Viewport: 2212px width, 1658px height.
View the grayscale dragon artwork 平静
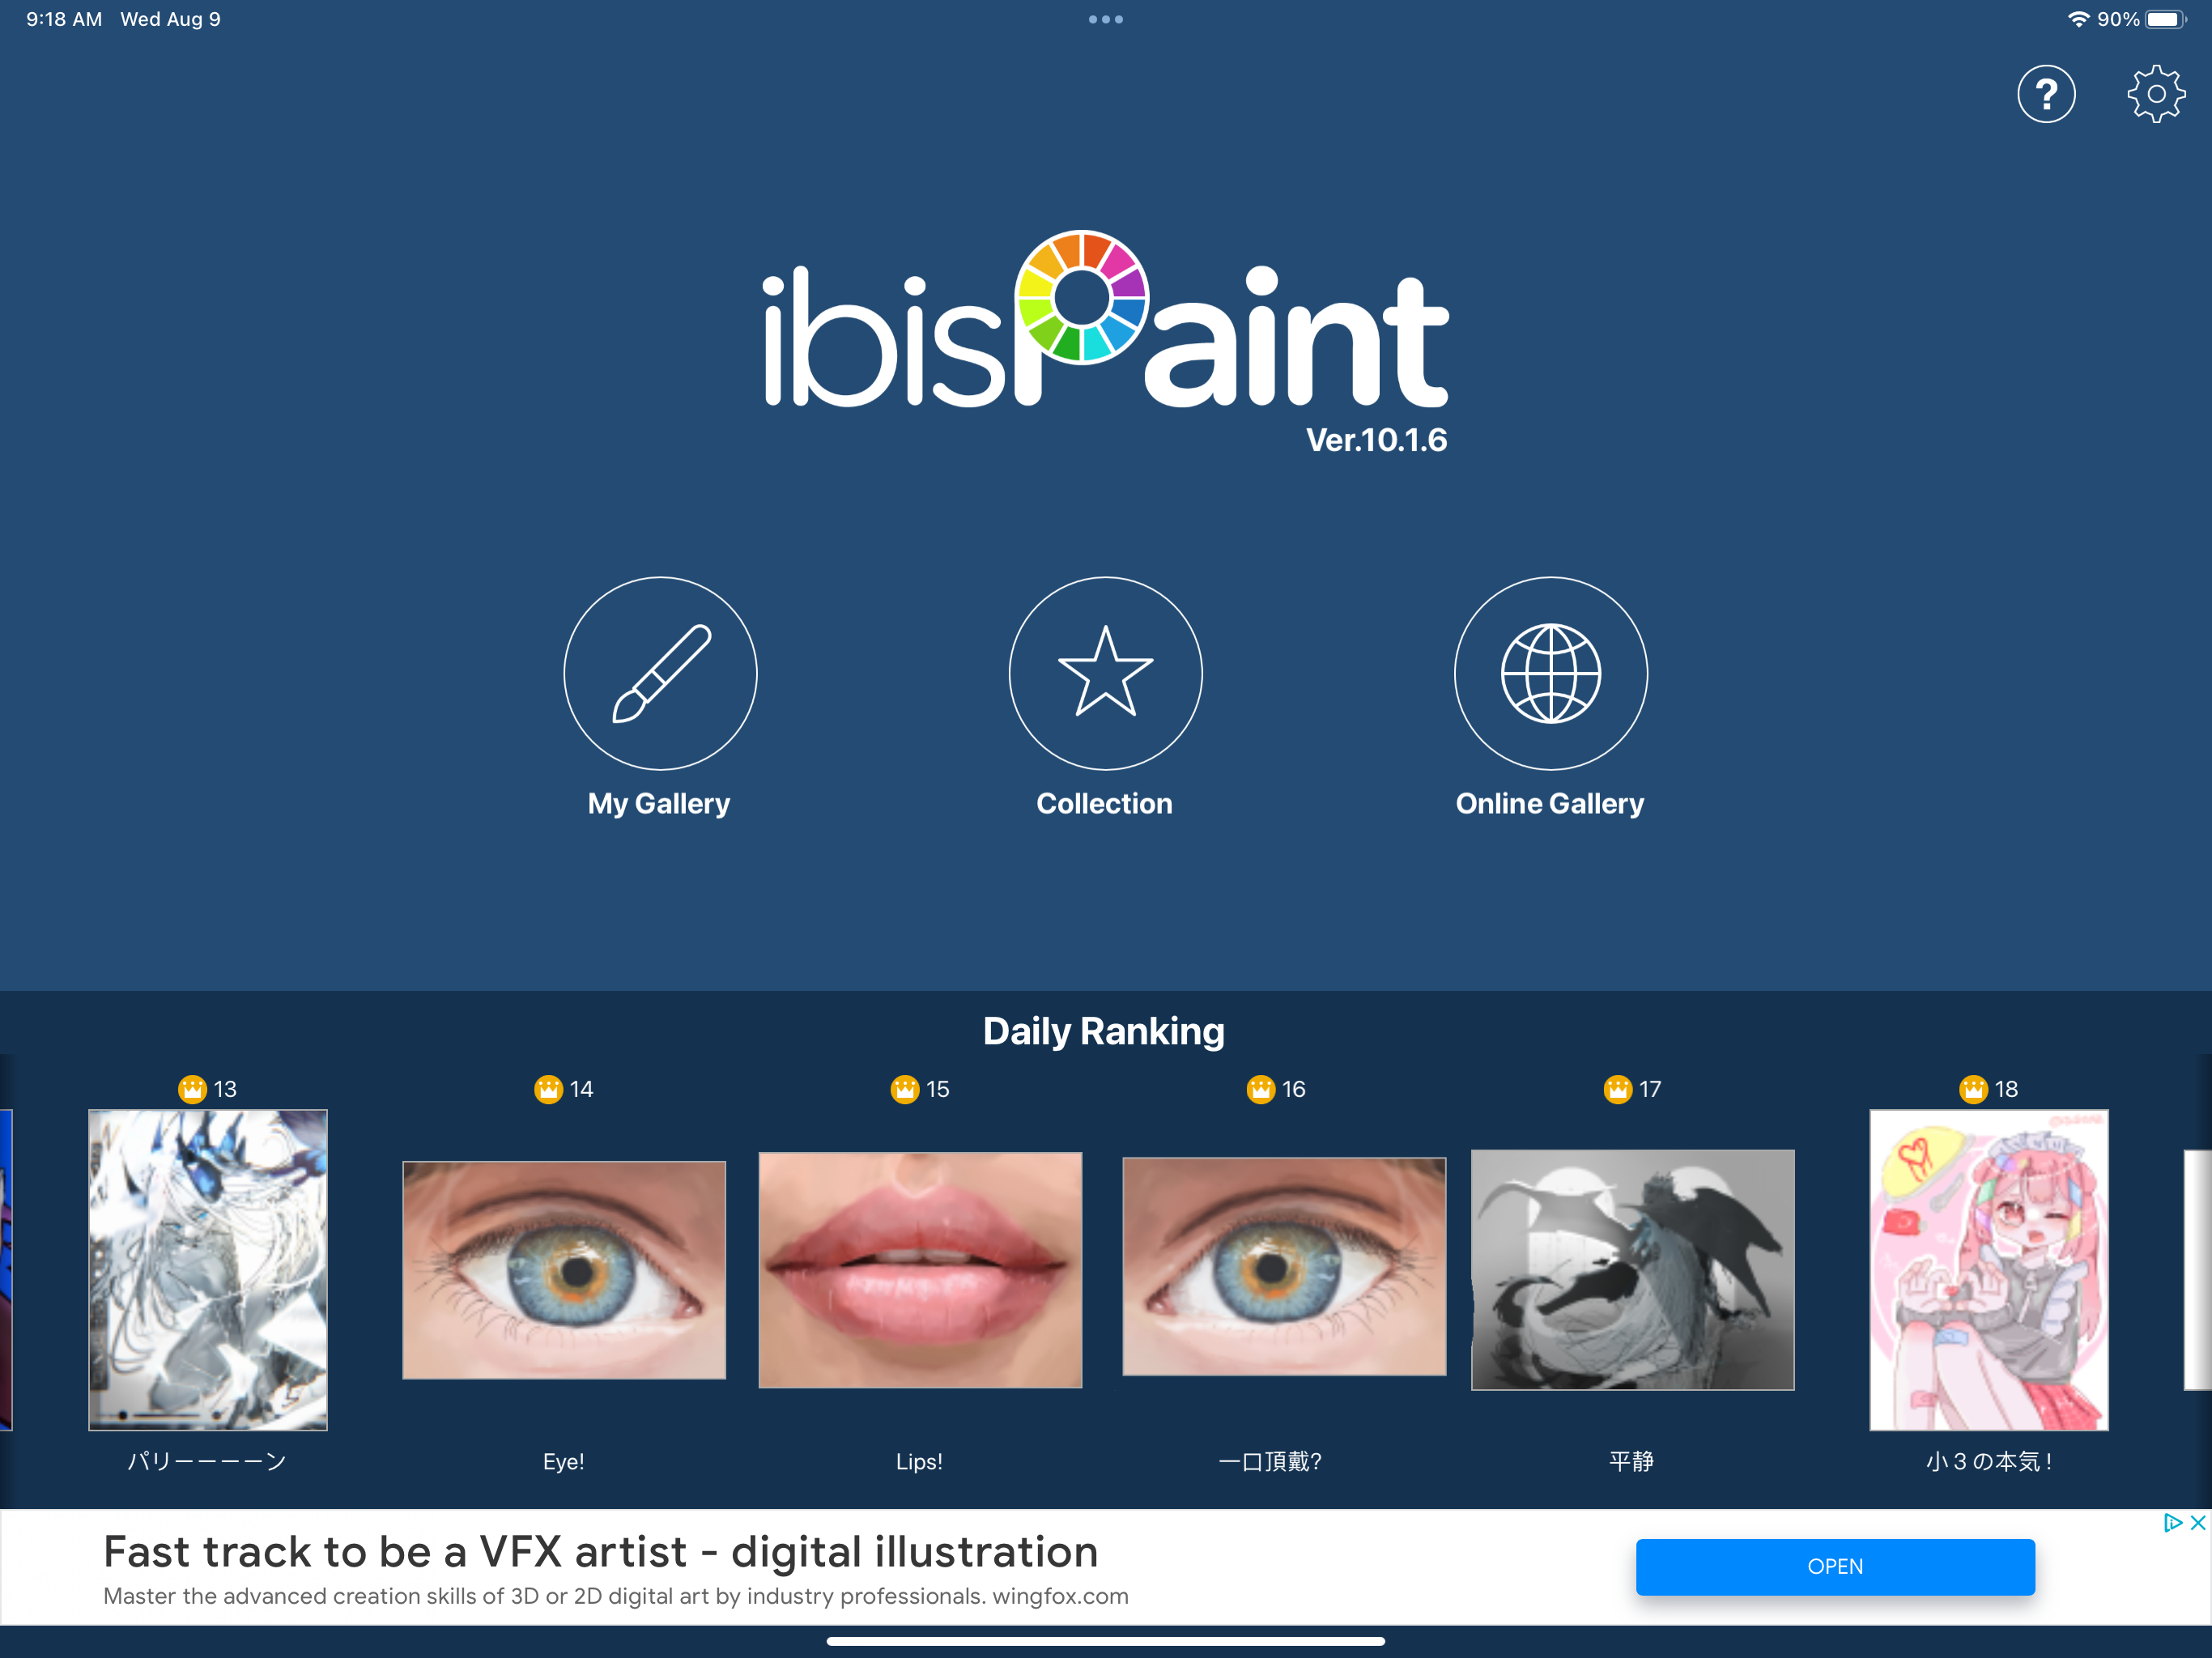coord(1632,1270)
